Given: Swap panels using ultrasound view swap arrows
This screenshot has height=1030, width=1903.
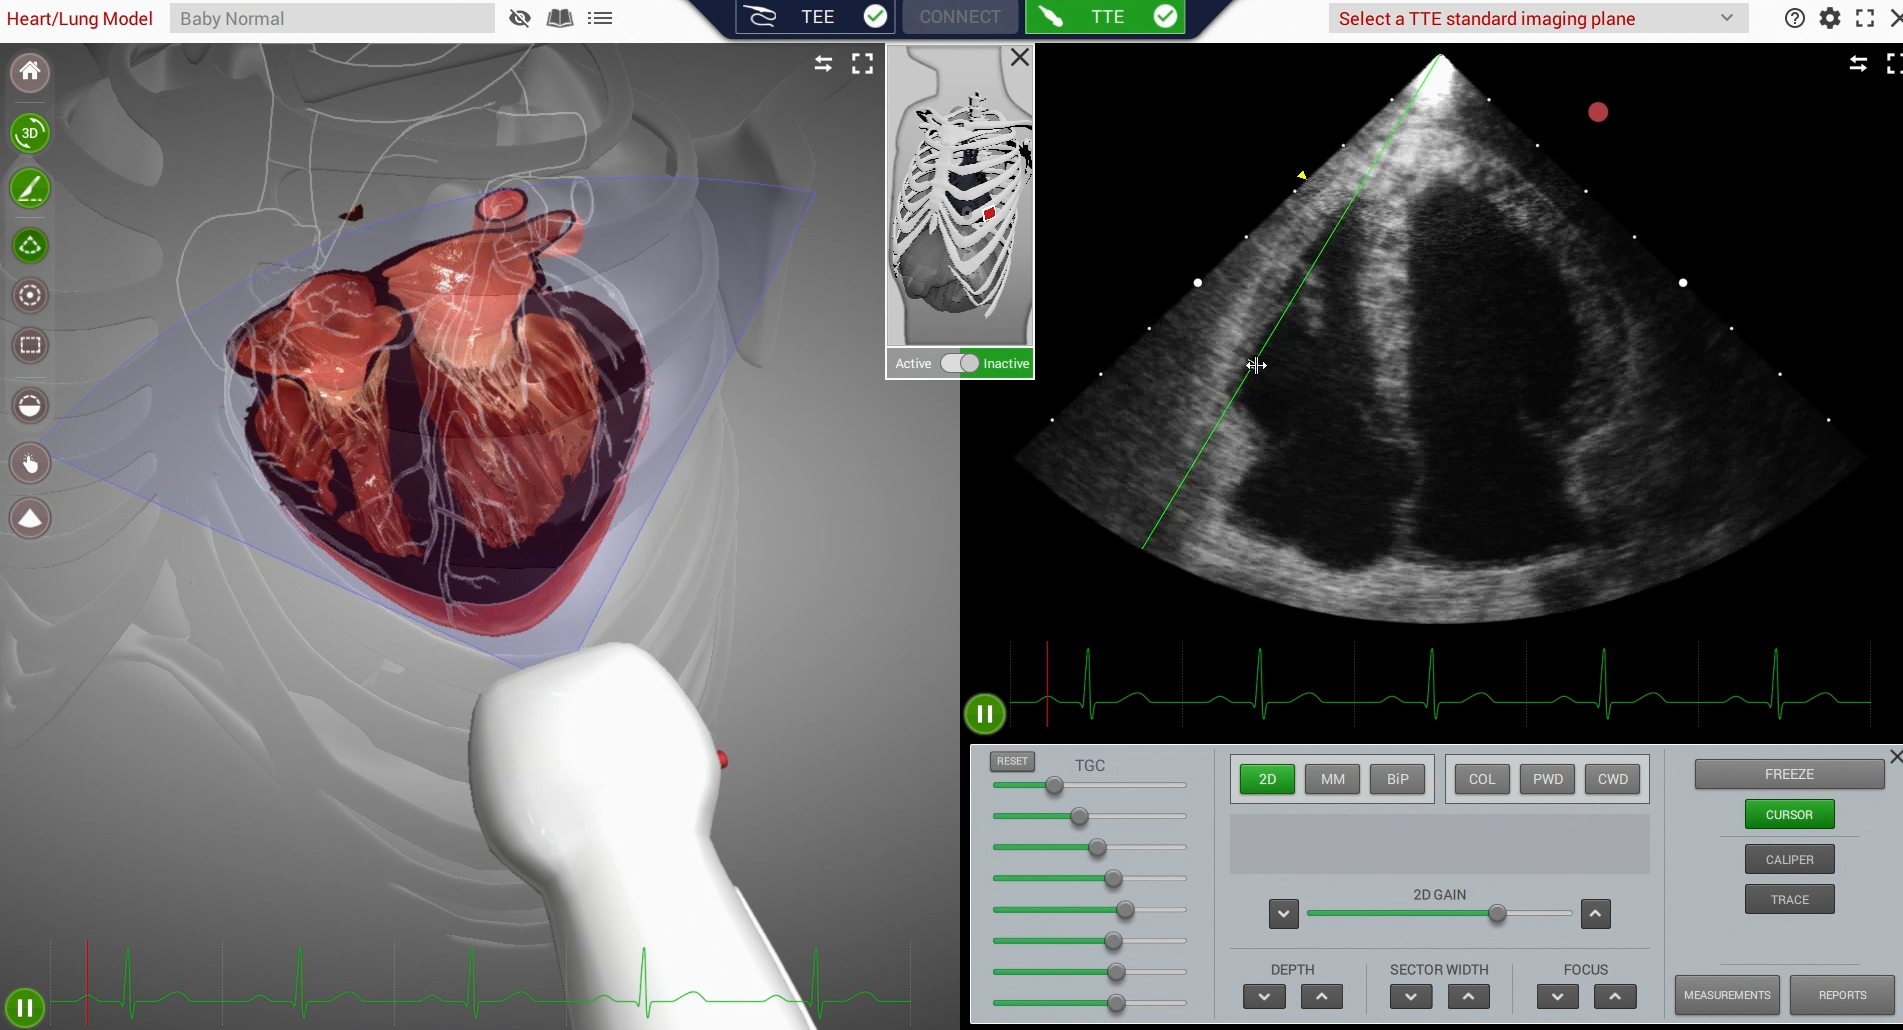Looking at the screenshot, I should (x=1858, y=64).
